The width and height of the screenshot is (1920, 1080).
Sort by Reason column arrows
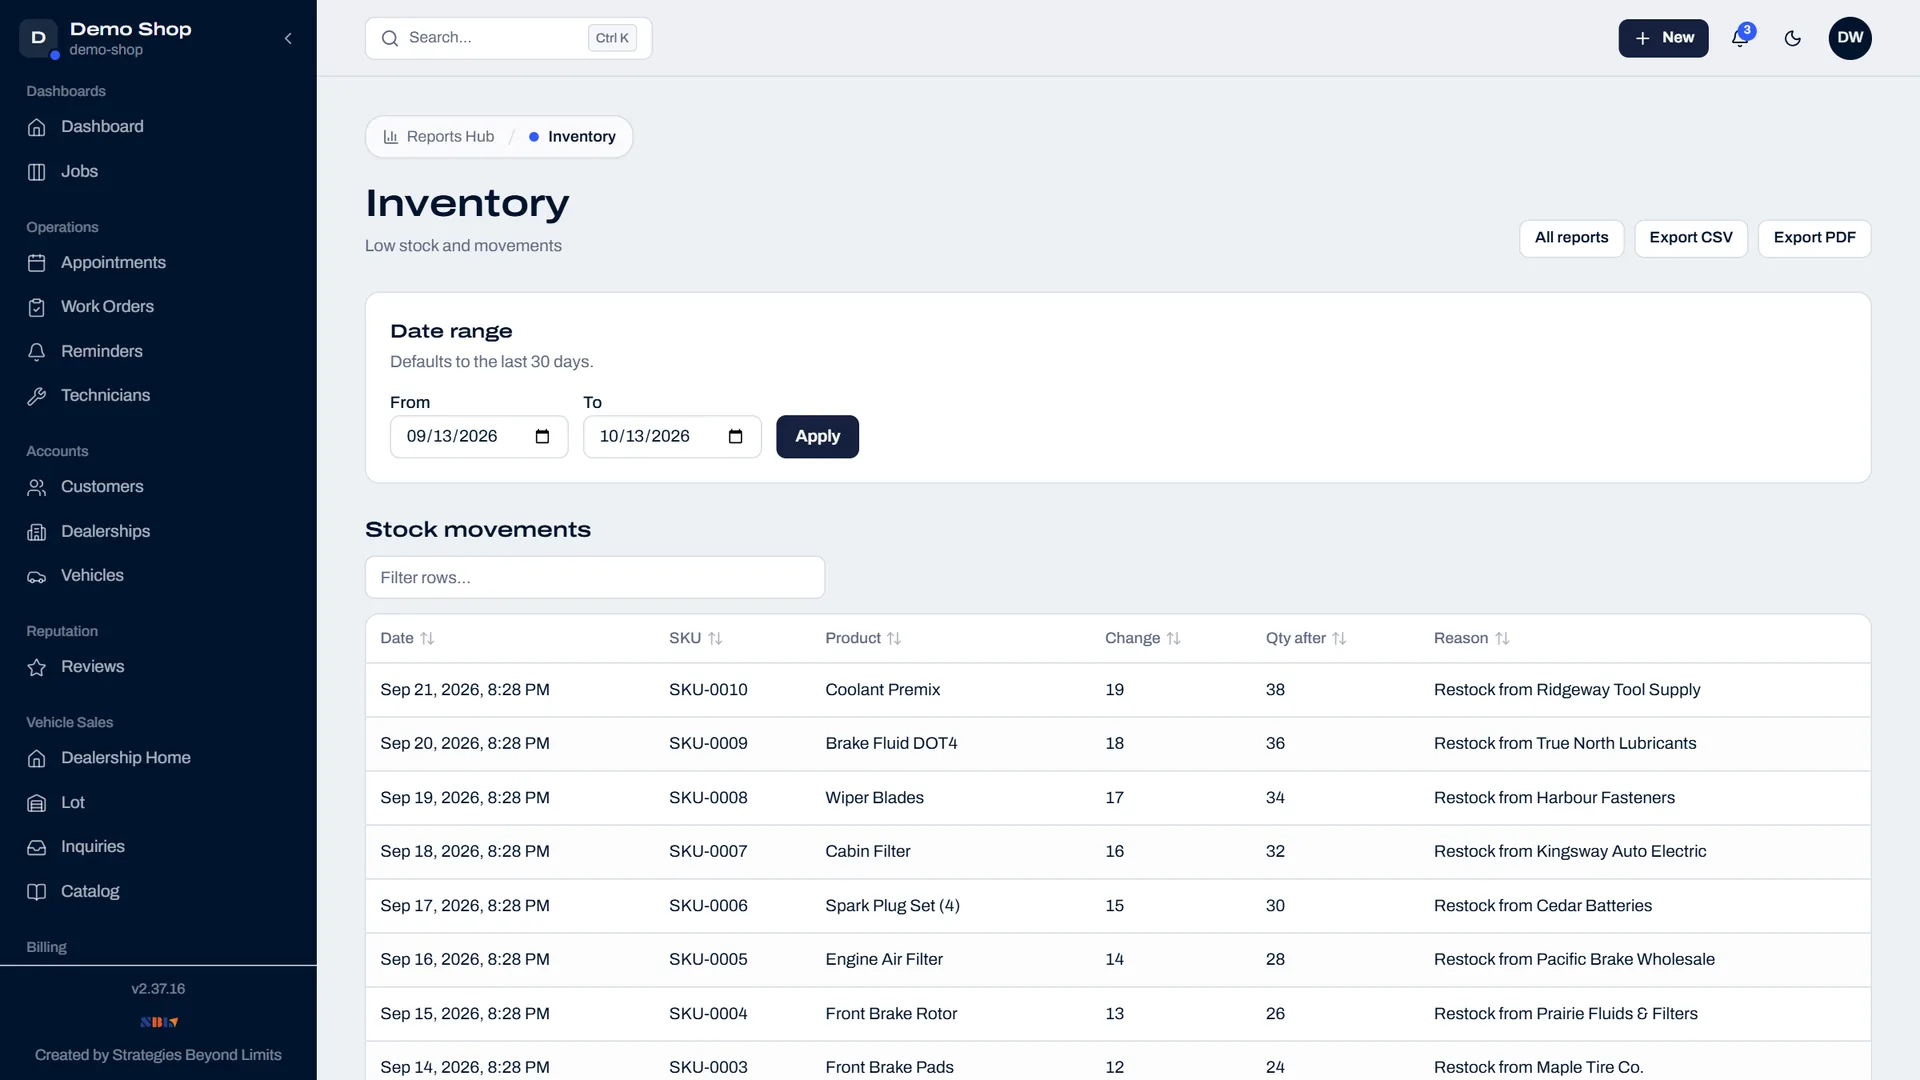click(1502, 639)
